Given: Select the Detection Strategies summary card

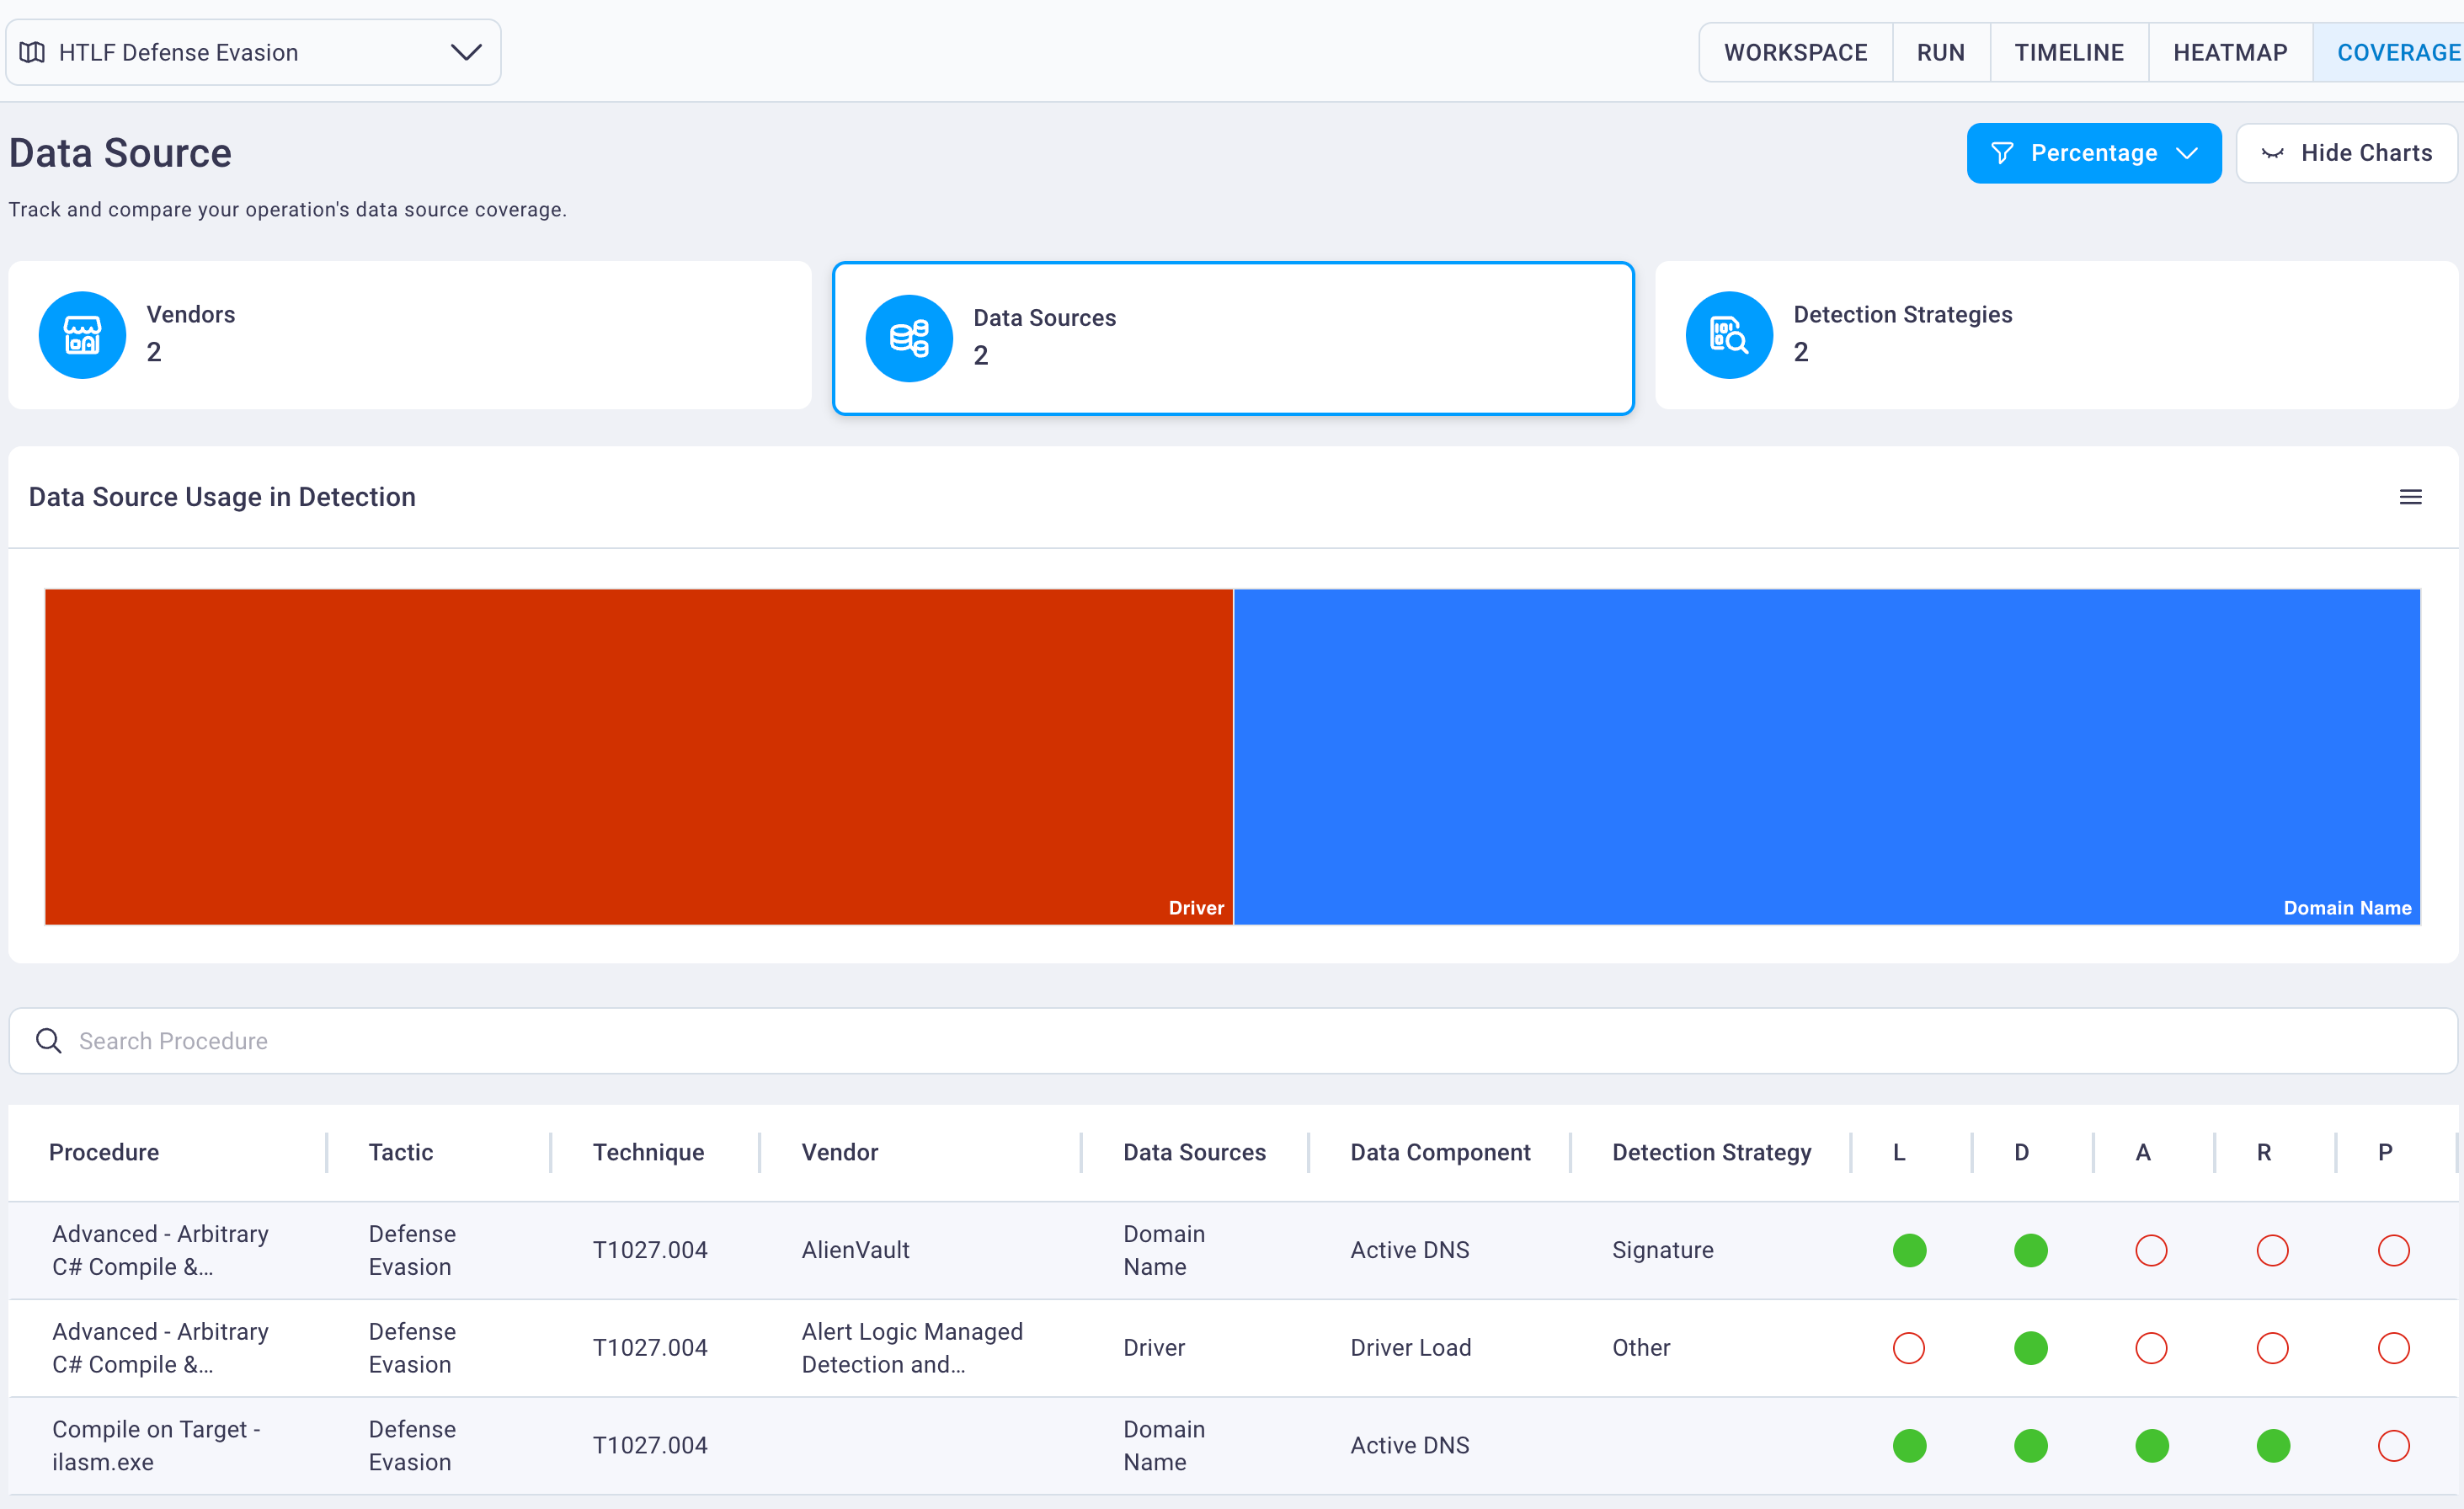Looking at the screenshot, I should click(2056, 335).
